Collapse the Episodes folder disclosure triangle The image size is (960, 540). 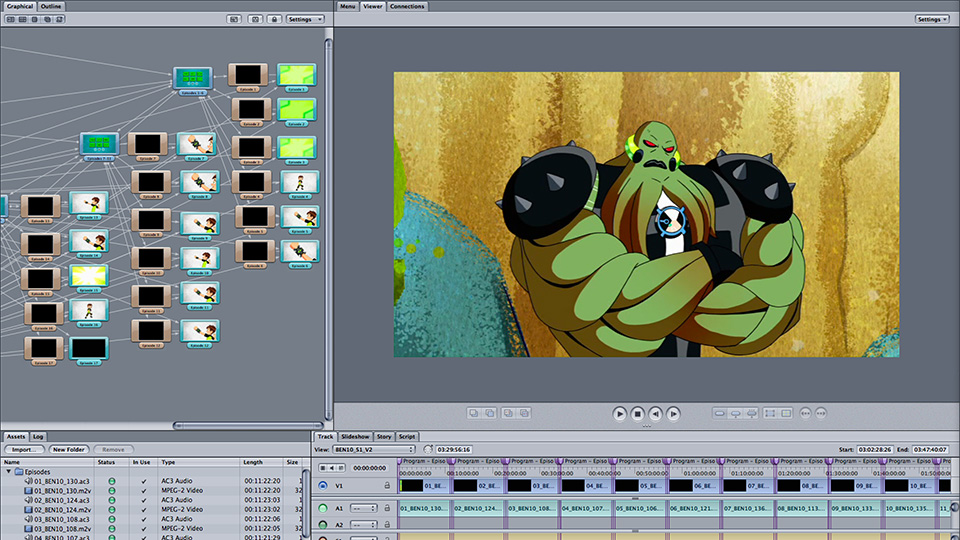click(9, 471)
